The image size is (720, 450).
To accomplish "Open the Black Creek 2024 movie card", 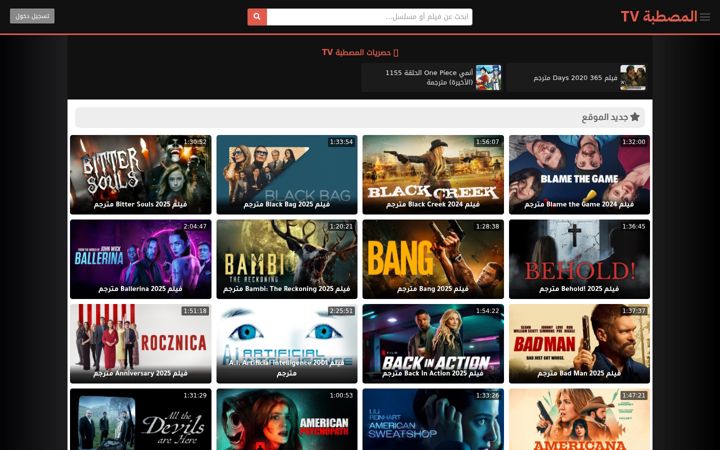I will (433, 174).
